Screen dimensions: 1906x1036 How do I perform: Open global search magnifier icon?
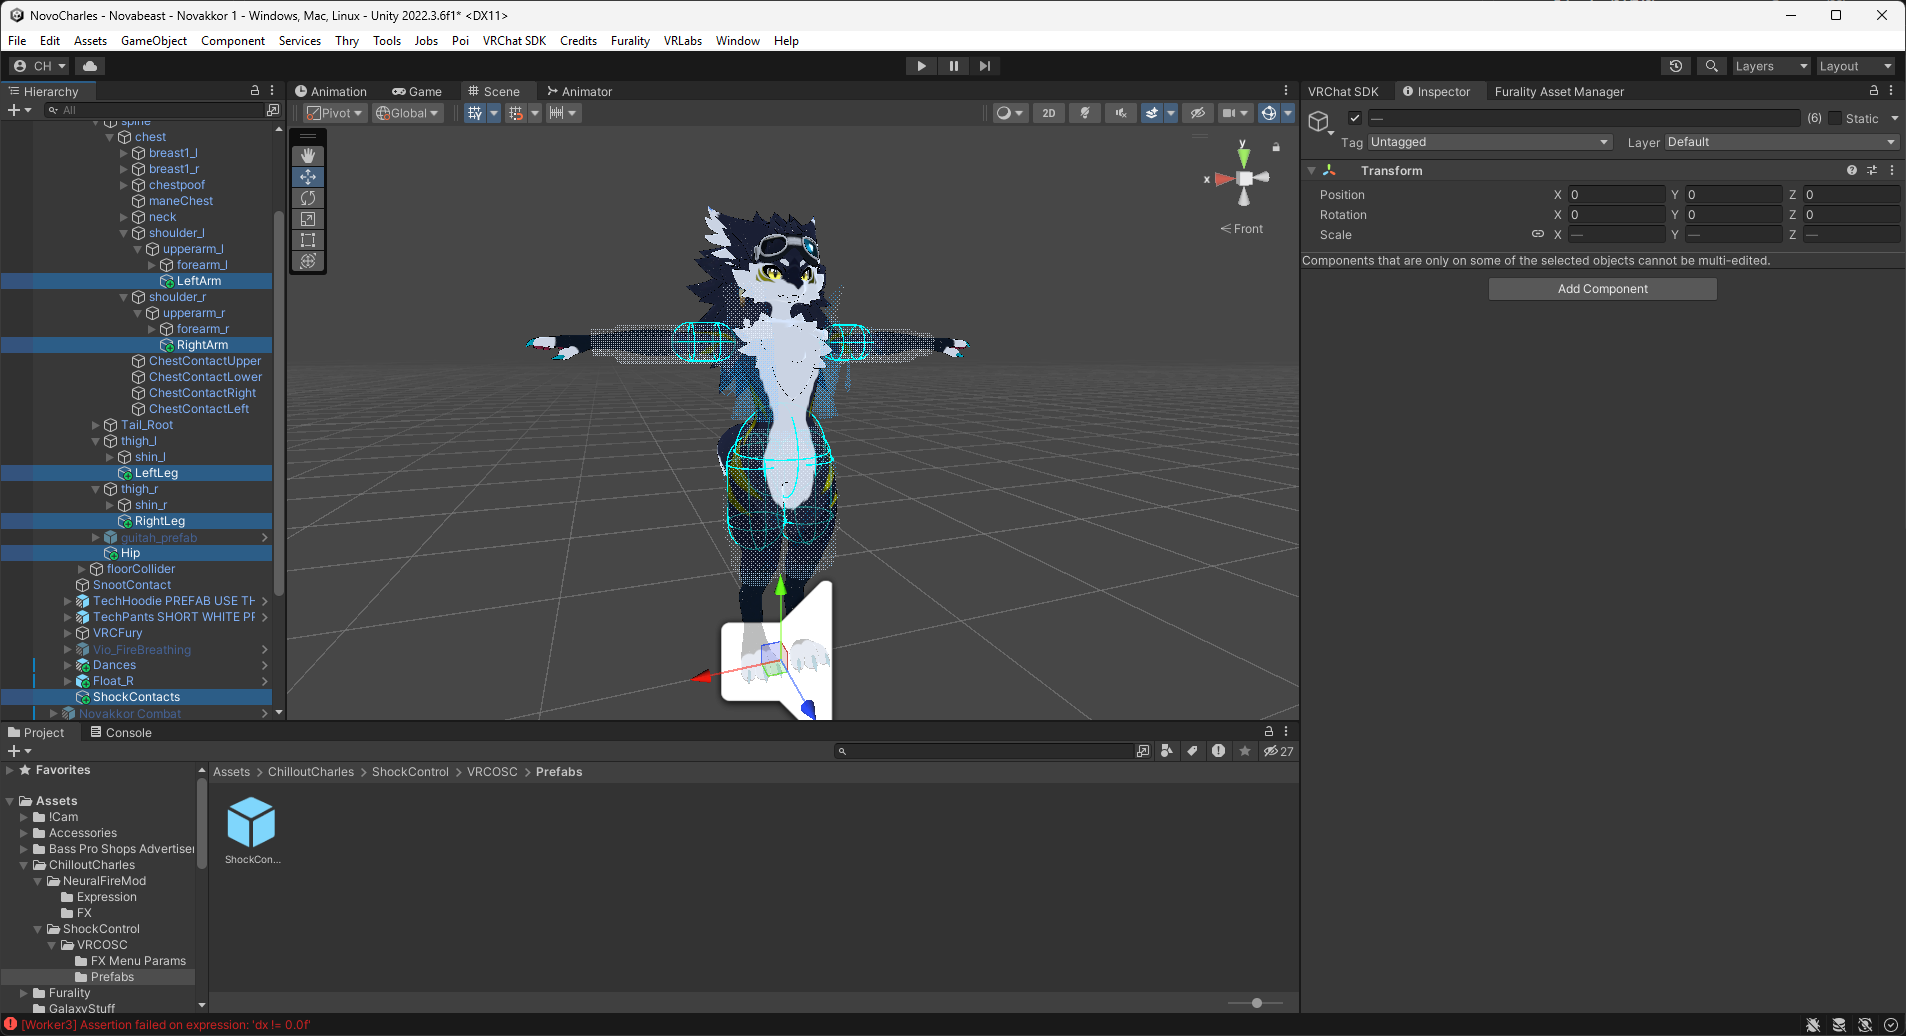tap(1712, 66)
